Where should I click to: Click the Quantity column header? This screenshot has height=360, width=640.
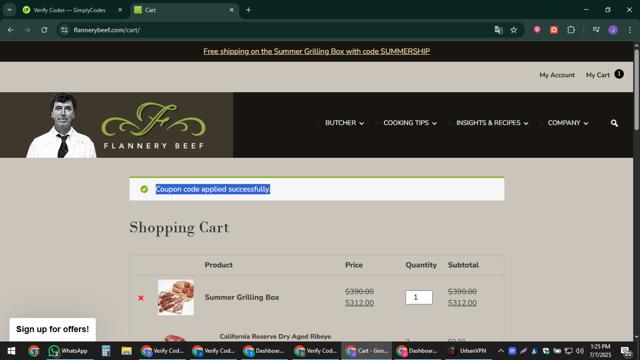tap(421, 265)
